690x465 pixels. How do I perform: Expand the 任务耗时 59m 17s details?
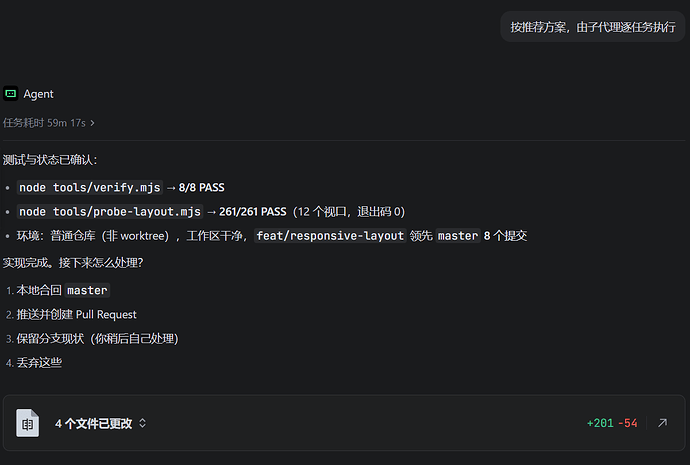(48, 123)
